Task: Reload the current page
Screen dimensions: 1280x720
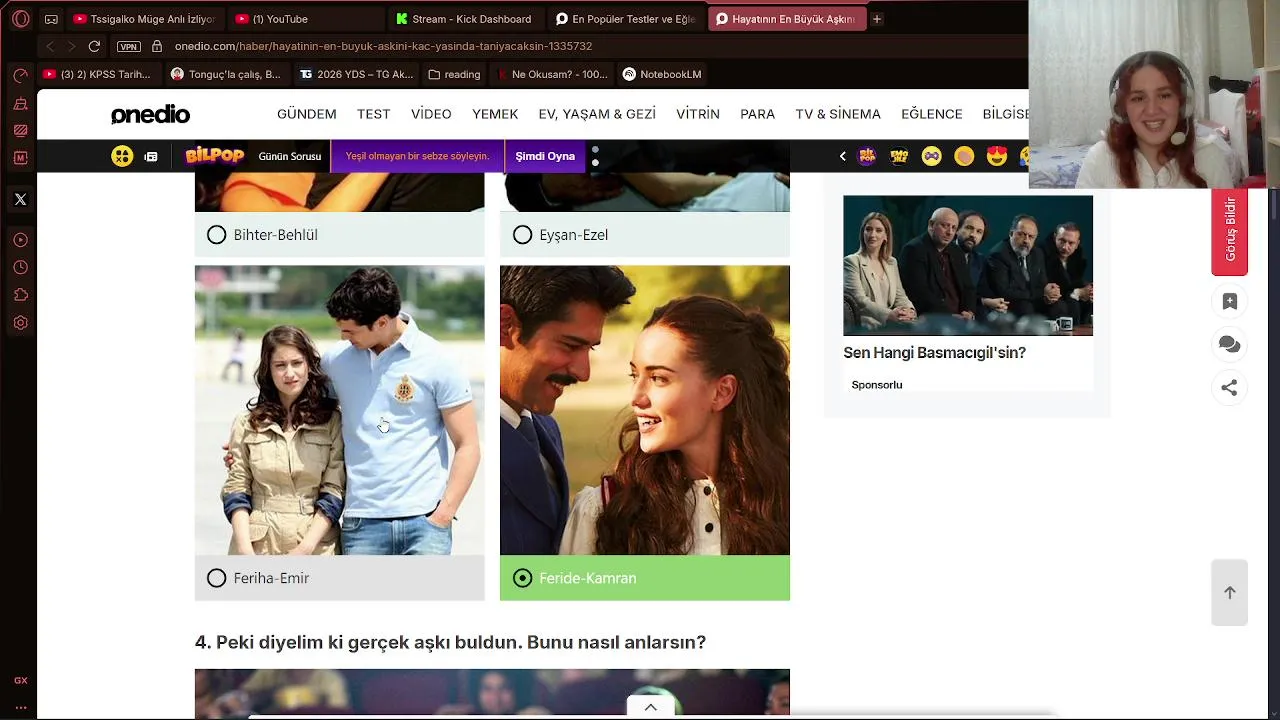Action: point(94,46)
